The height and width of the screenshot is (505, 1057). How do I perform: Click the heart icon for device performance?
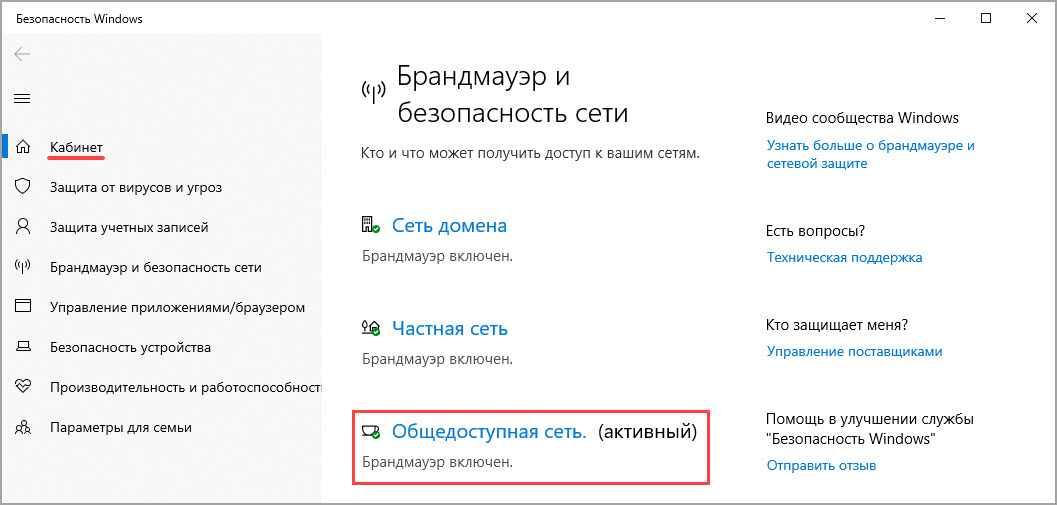(x=23, y=387)
